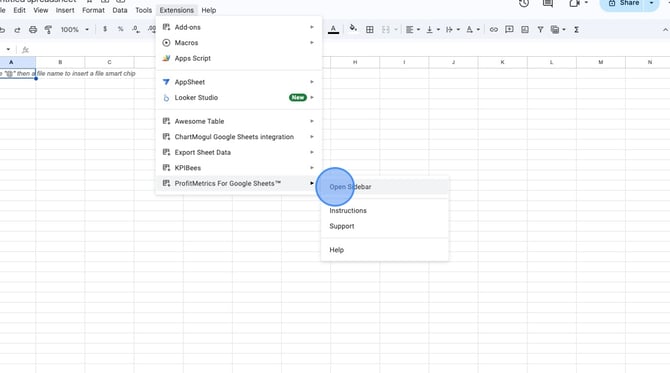Select column K header
This screenshot has height=373, width=670.
pyautogui.click(x=502, y=62)
